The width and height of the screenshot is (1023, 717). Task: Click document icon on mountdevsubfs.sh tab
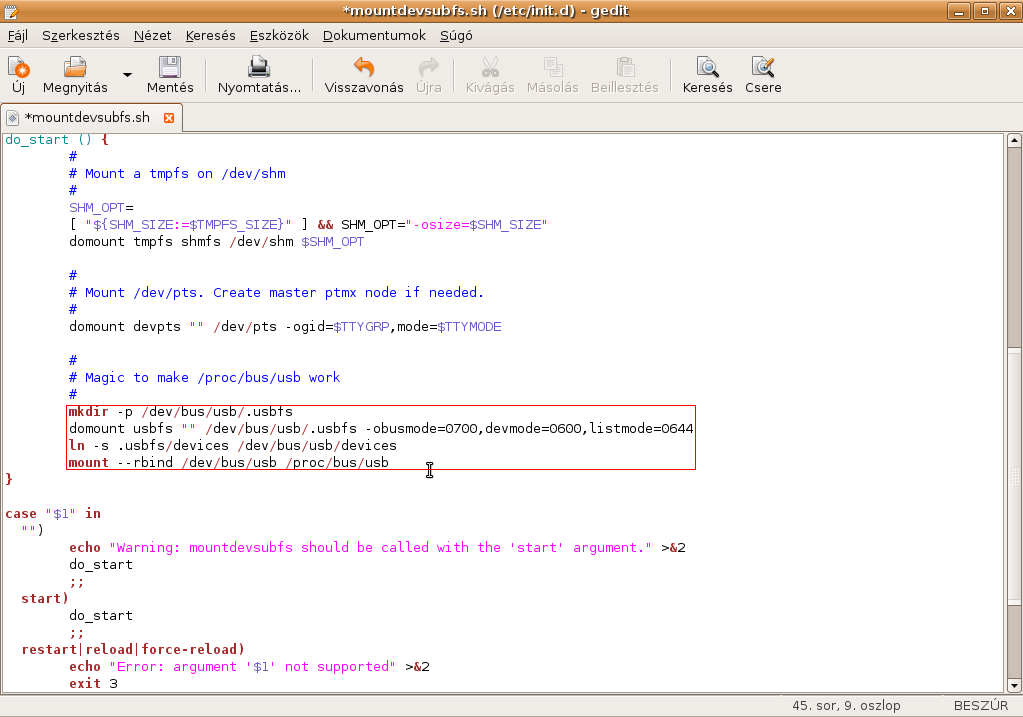coord(12,118)
